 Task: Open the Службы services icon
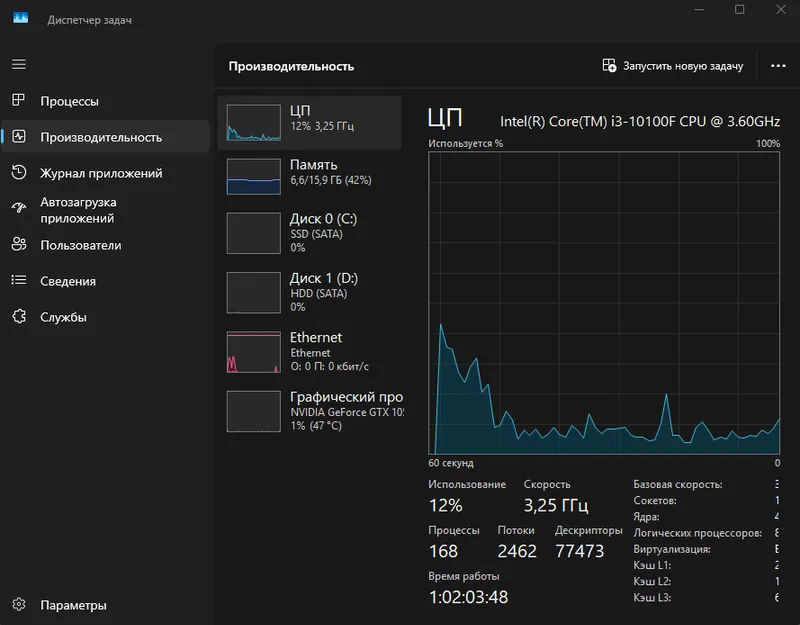19,316
